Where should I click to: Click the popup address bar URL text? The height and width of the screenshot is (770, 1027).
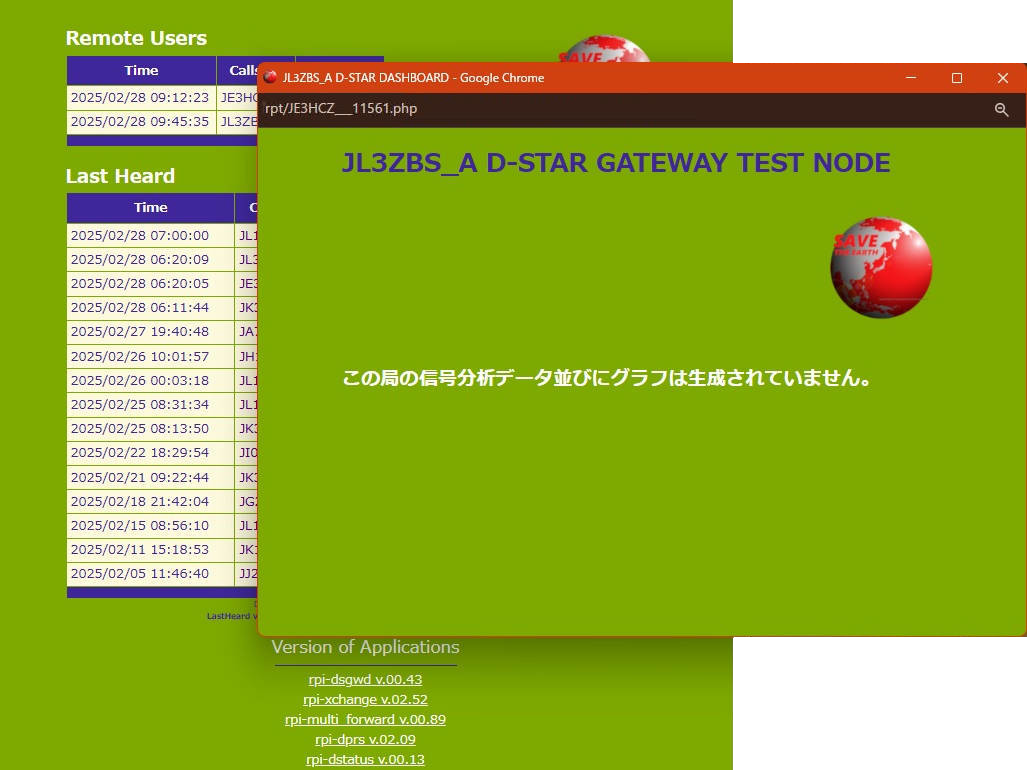click(341, 109)
